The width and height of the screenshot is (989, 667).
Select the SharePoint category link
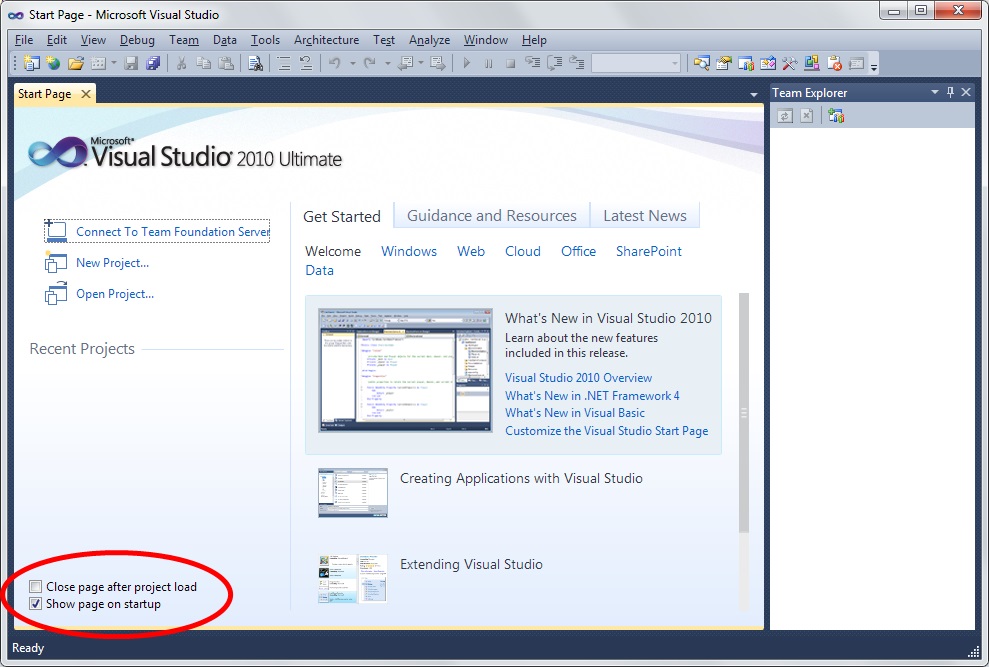648,251
